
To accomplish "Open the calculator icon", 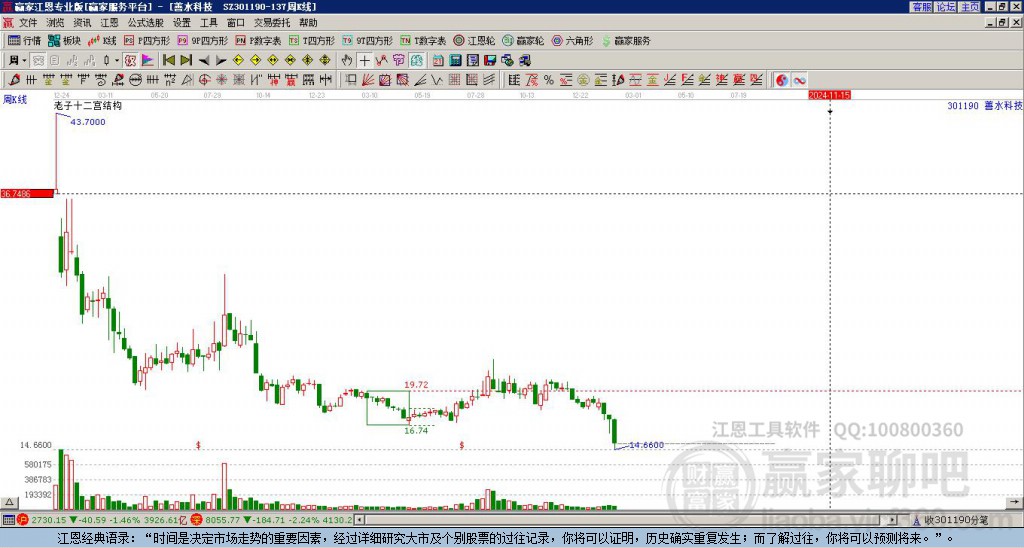I will (455, 61).
